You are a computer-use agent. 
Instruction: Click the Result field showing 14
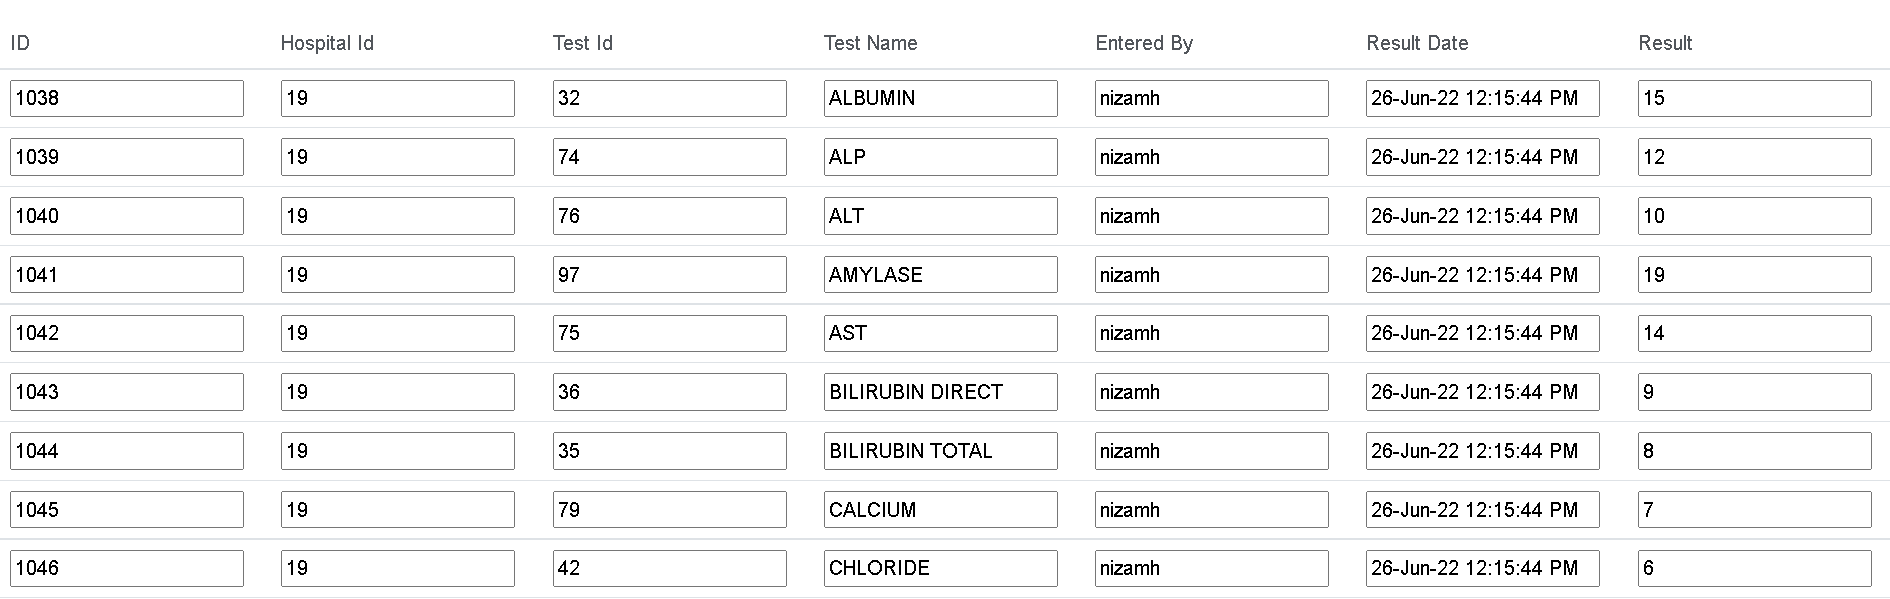click(1754, 333)
